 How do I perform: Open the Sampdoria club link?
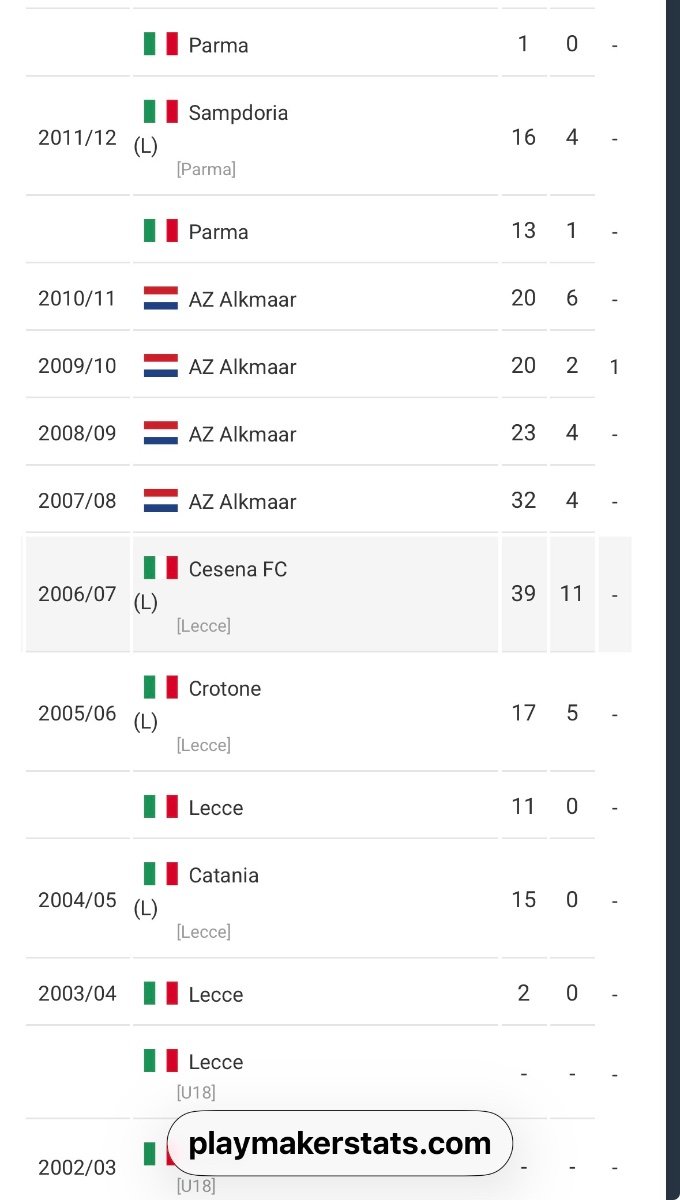point(238,113)
